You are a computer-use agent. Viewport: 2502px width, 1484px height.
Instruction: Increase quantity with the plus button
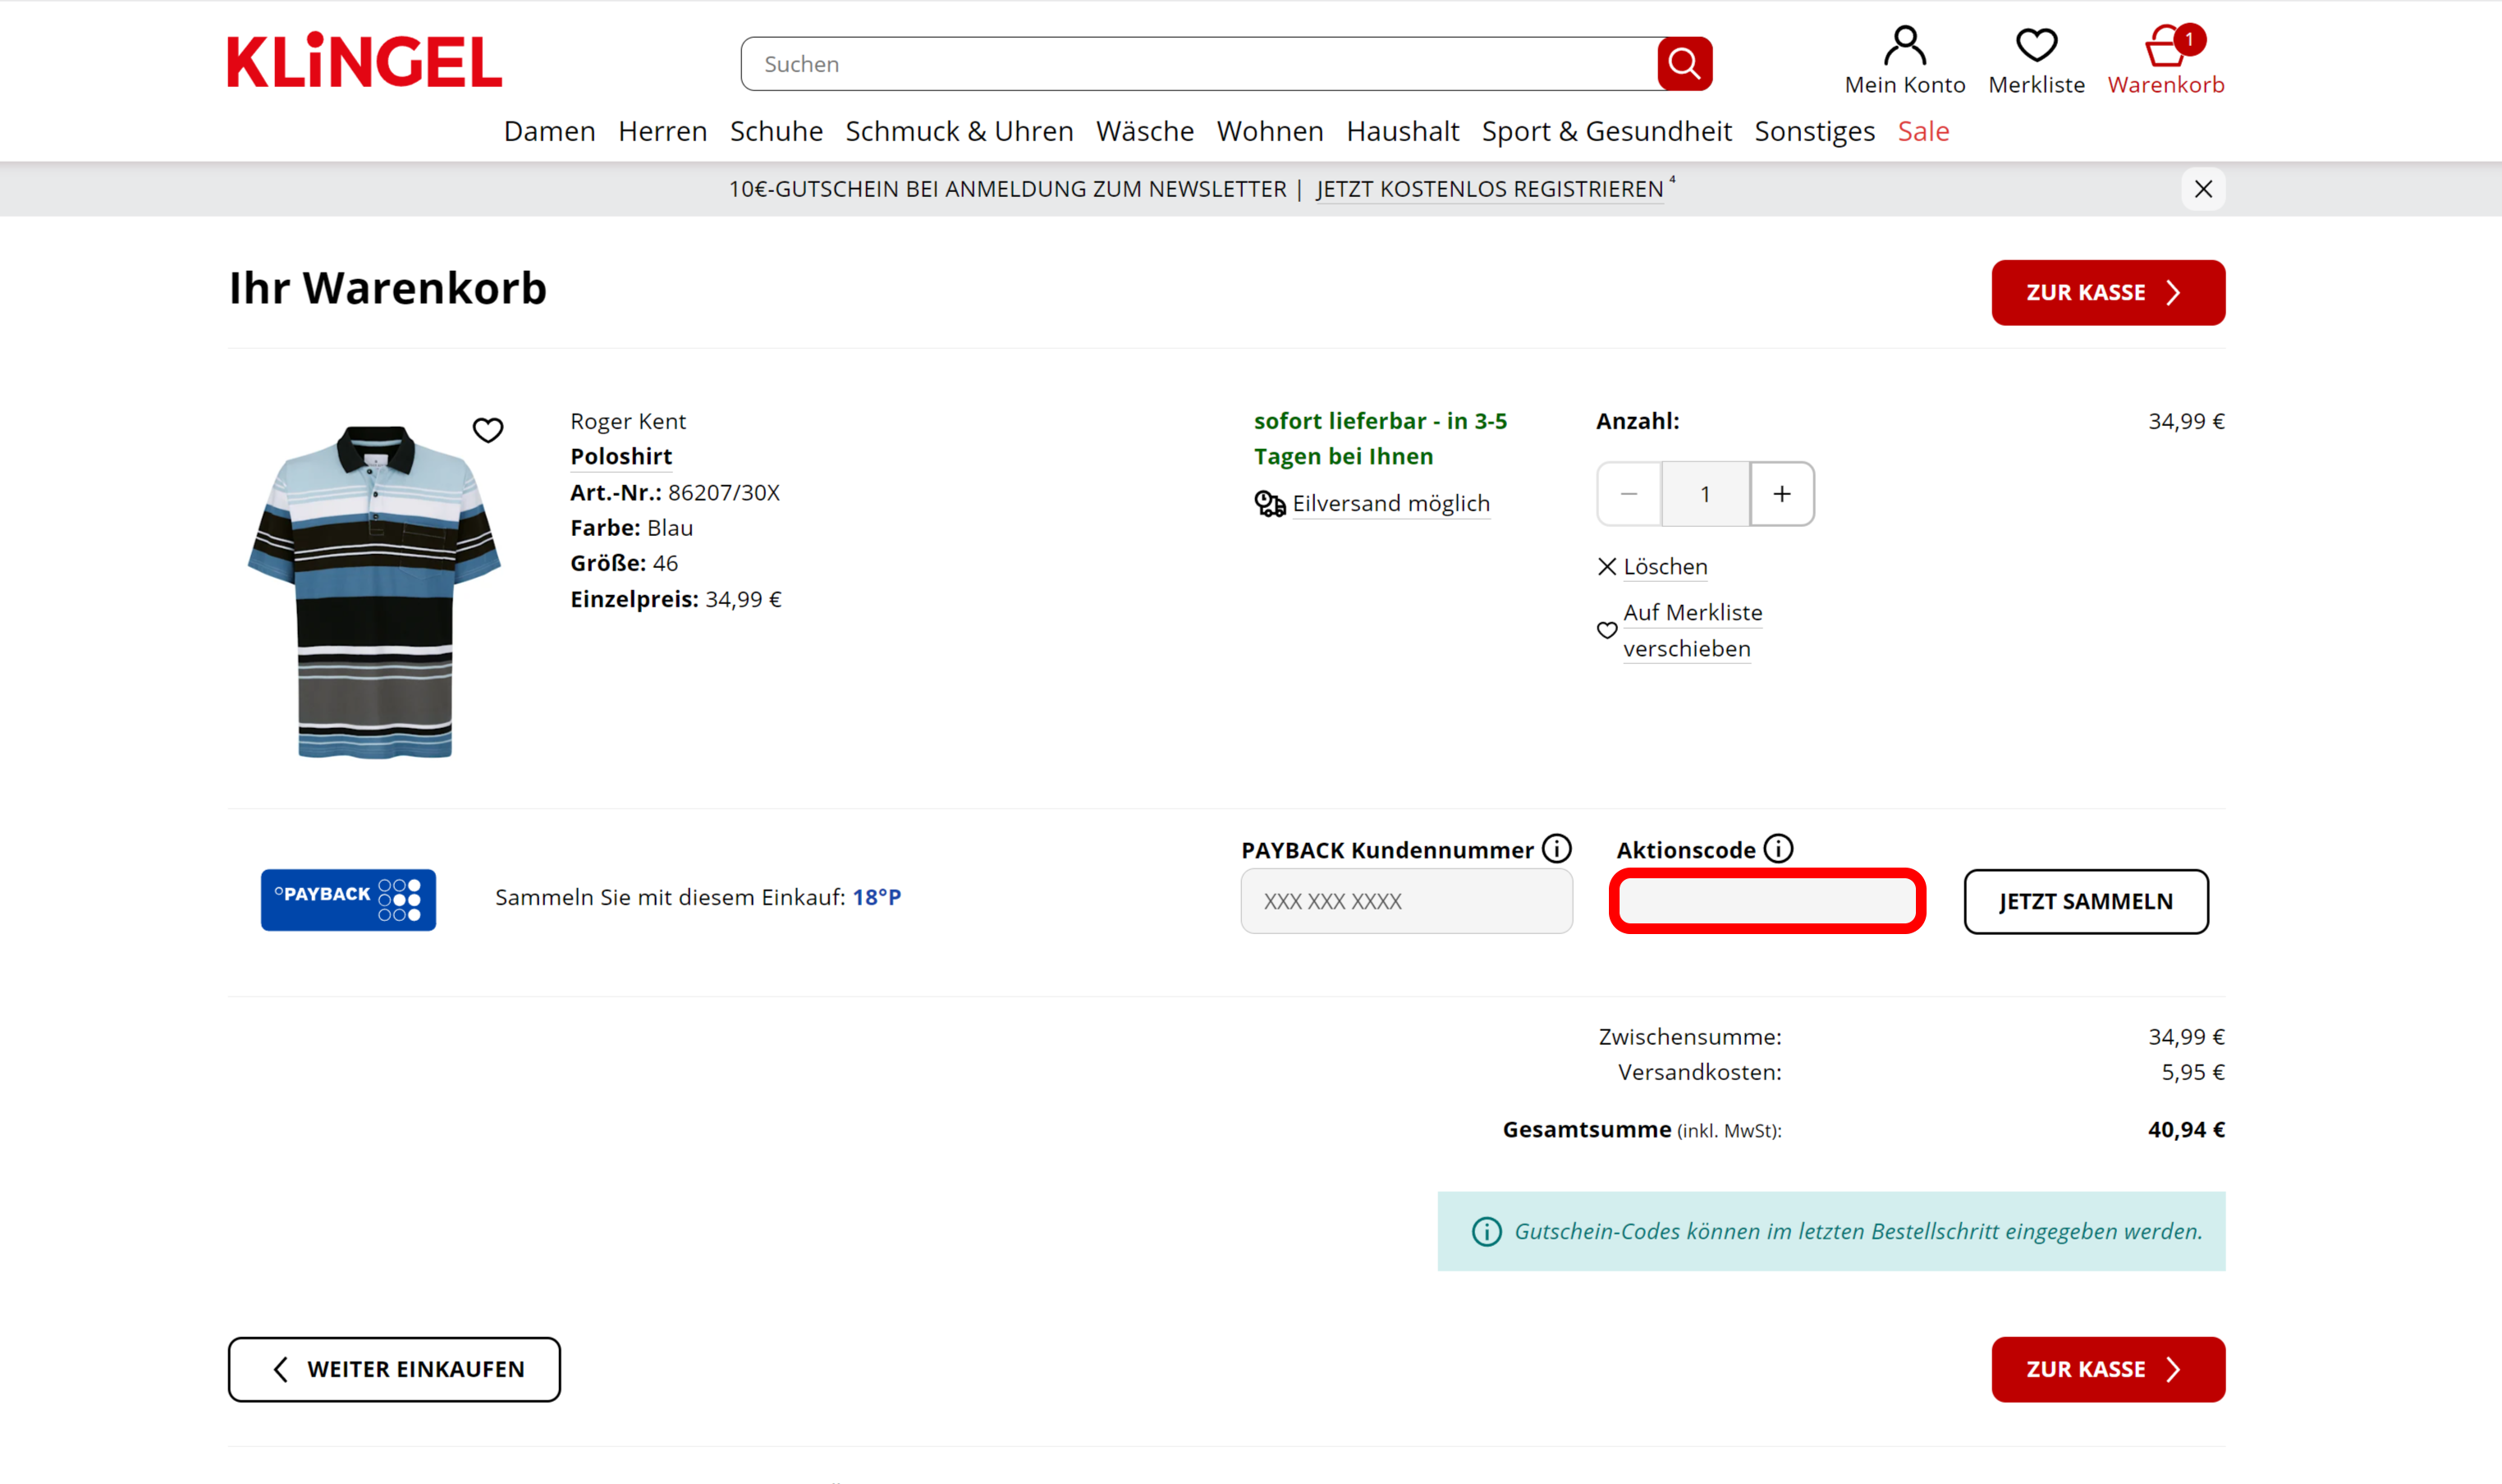[1782, 494]
